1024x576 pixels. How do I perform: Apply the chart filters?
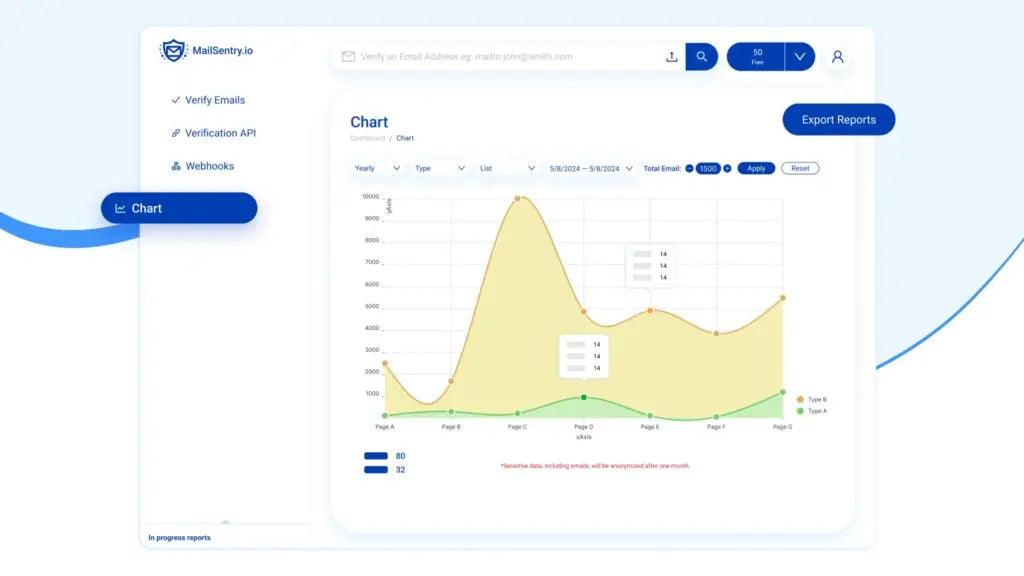[x=756, y=168]
